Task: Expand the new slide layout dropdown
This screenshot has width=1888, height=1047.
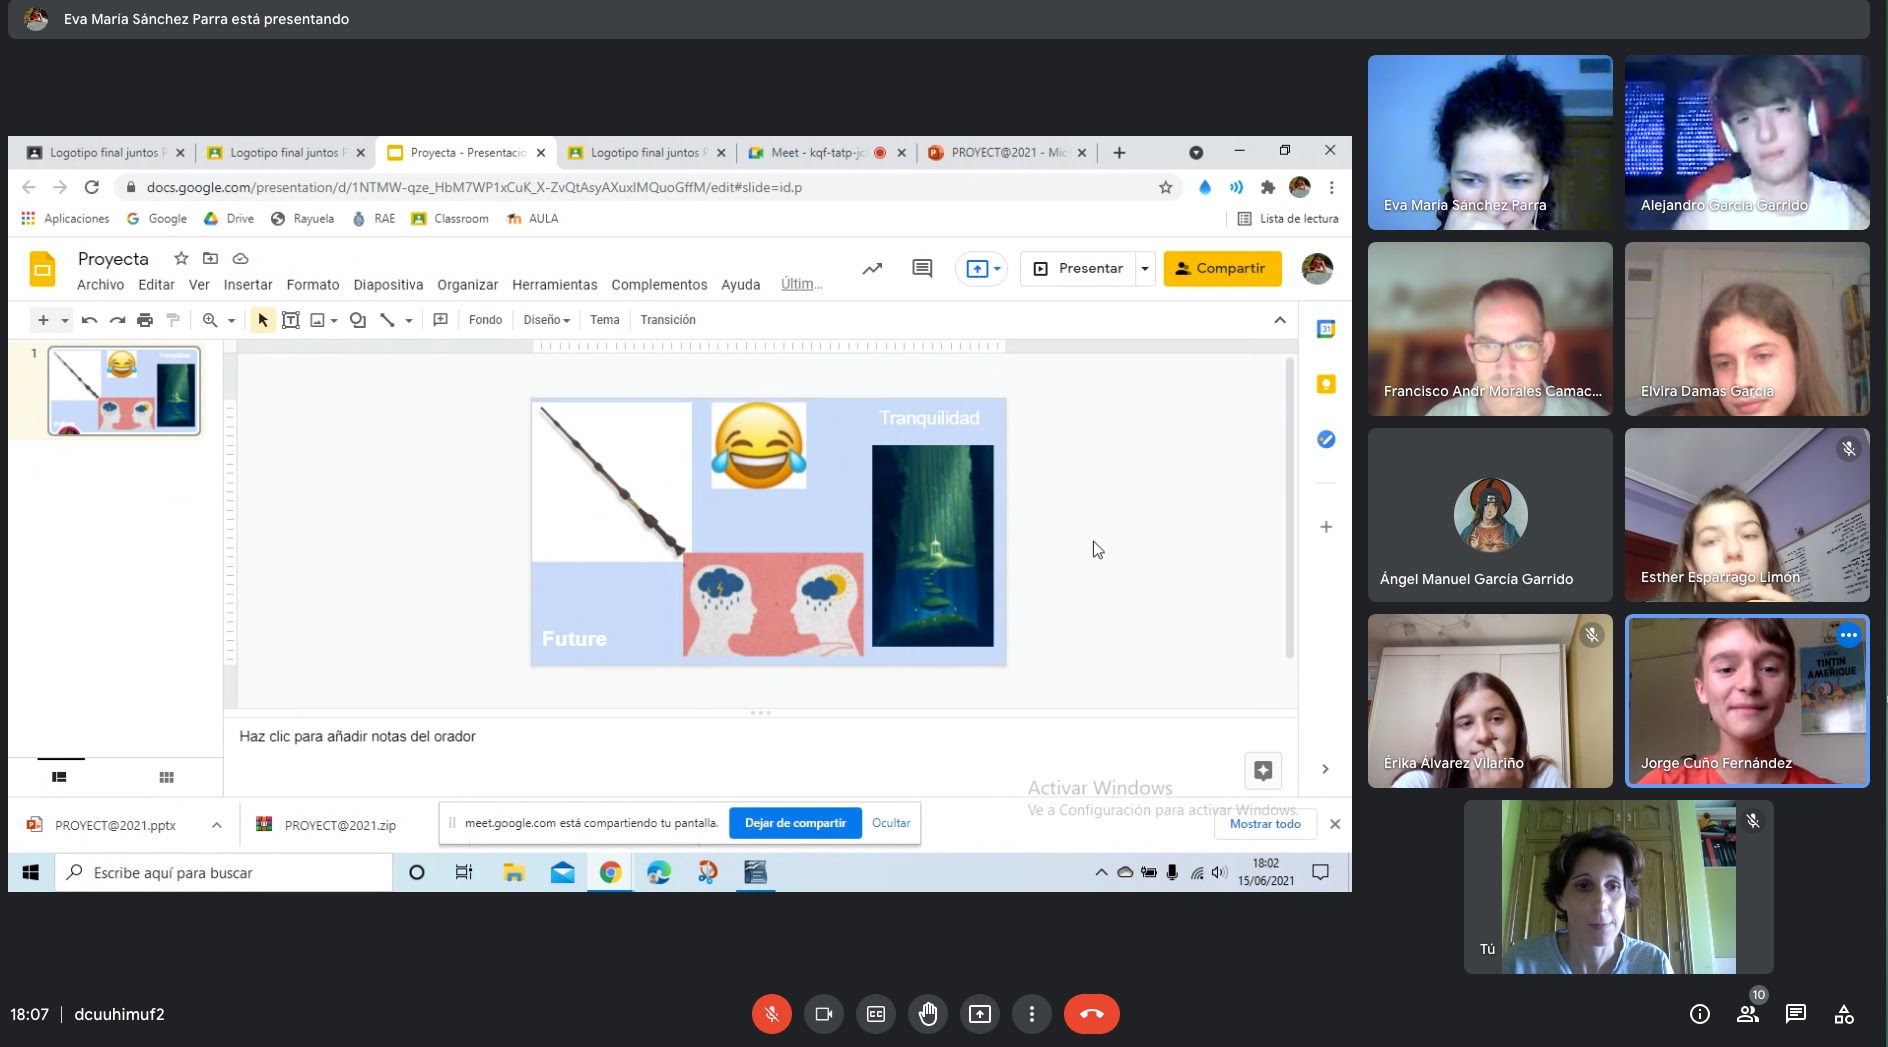Action: tap(65, 320)
